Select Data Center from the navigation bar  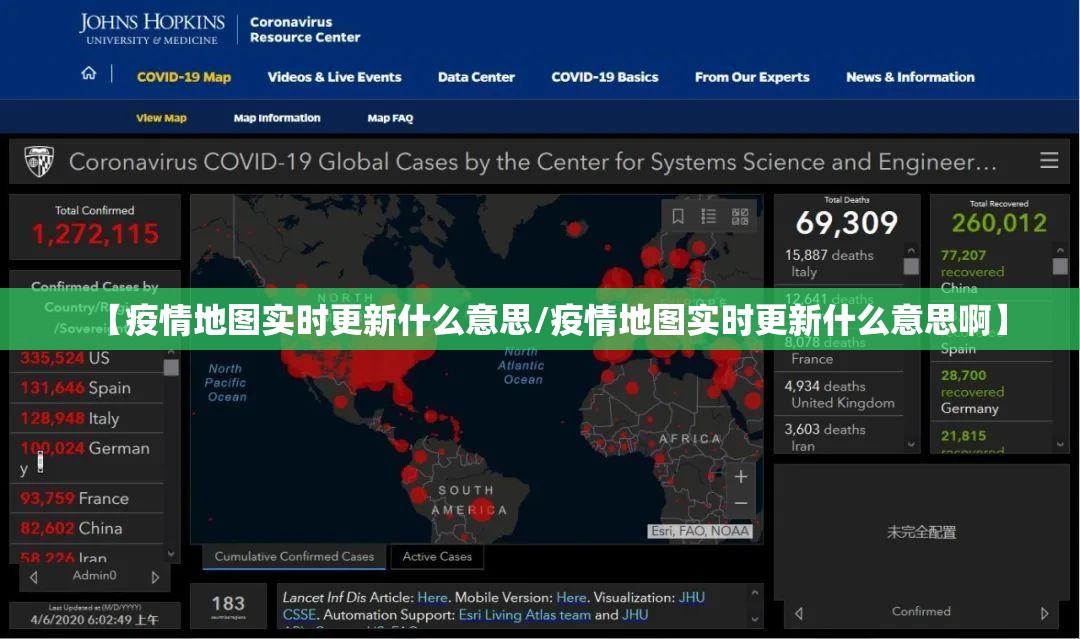[476, 77]
